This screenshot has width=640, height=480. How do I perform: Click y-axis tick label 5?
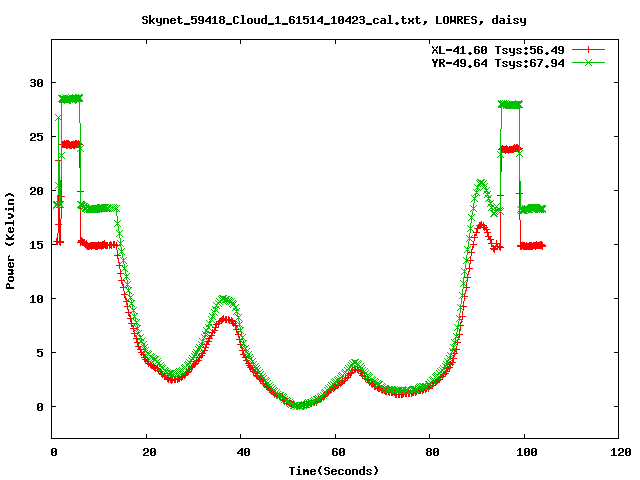40,353
